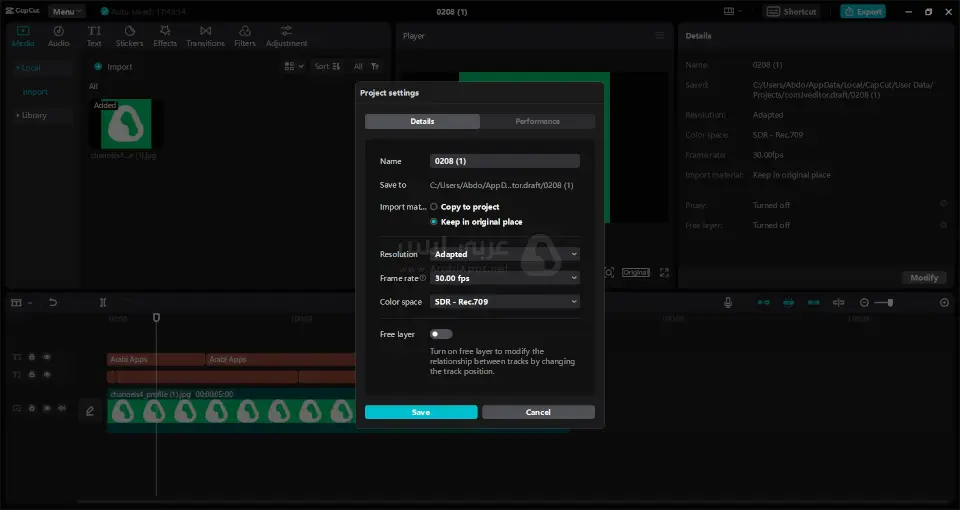Click the cover edit pencil icon

[x=90, y=411]
